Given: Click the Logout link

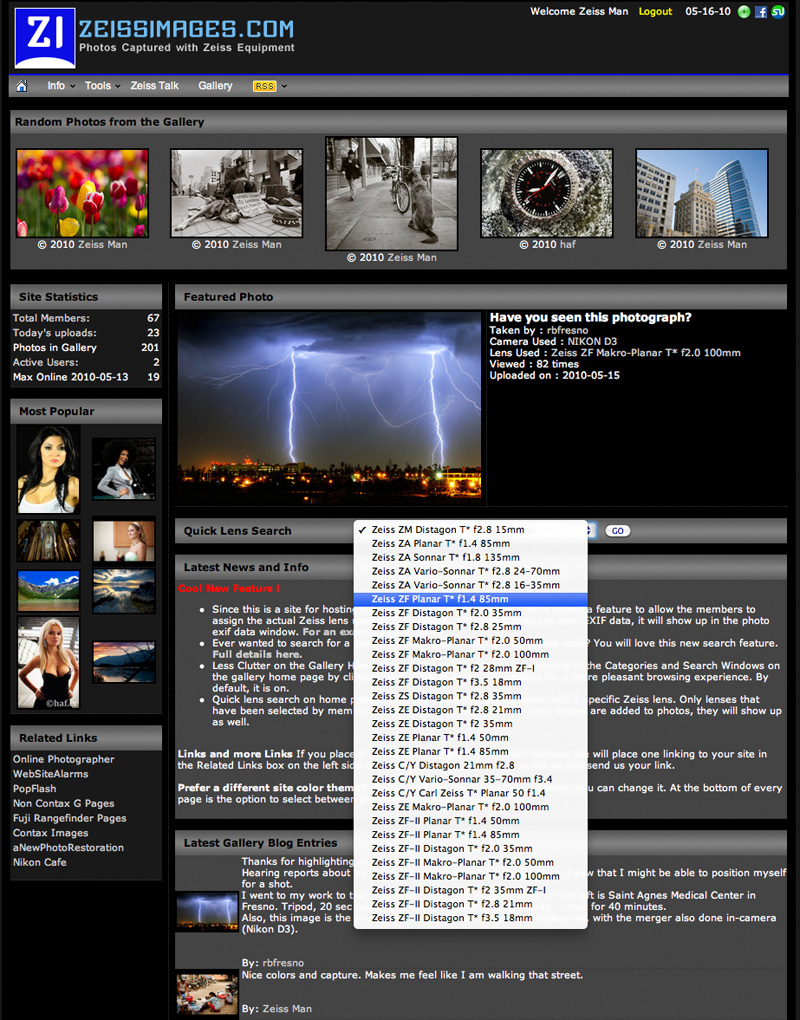Looking at the screenshot, I should coord(655,12).
